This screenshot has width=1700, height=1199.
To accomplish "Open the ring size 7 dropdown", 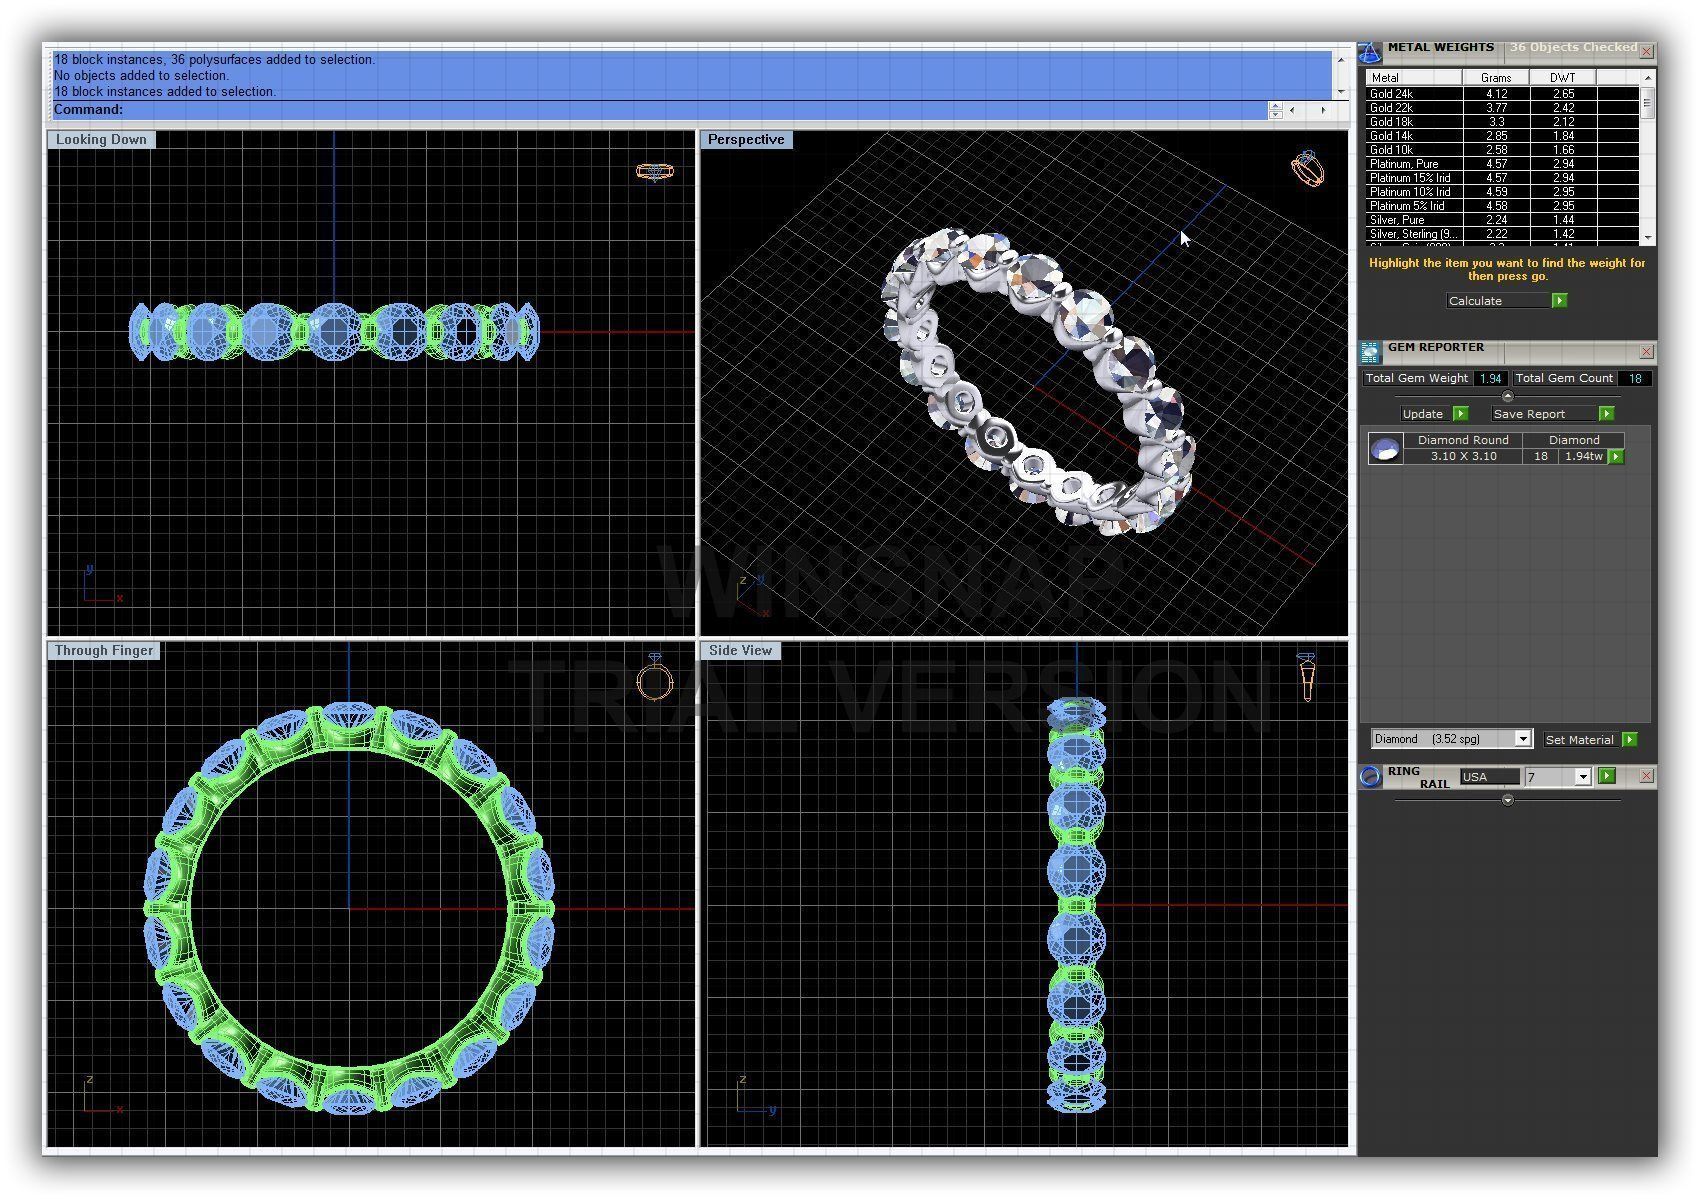I will point(1582,777).
